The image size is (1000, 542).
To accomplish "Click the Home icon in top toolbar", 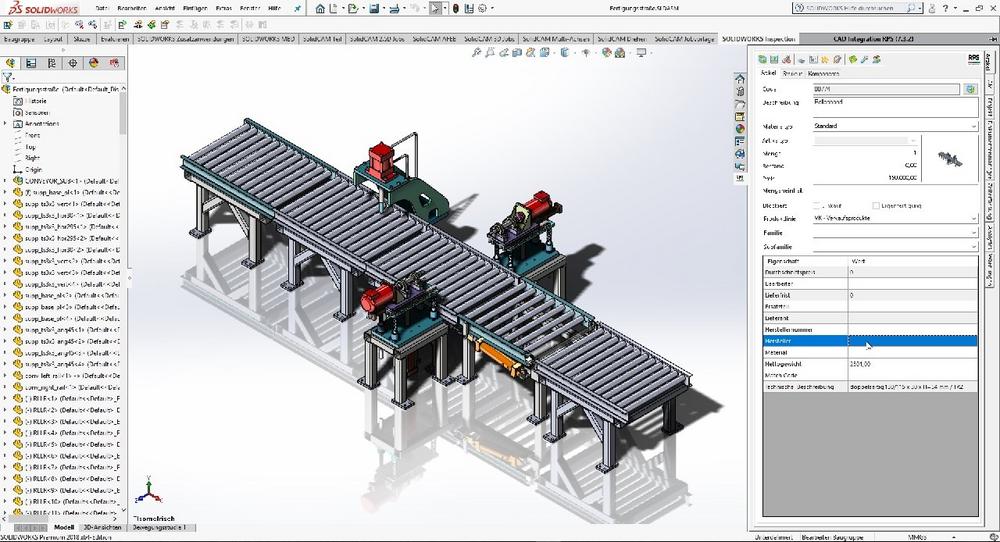I will click(320, 9).
